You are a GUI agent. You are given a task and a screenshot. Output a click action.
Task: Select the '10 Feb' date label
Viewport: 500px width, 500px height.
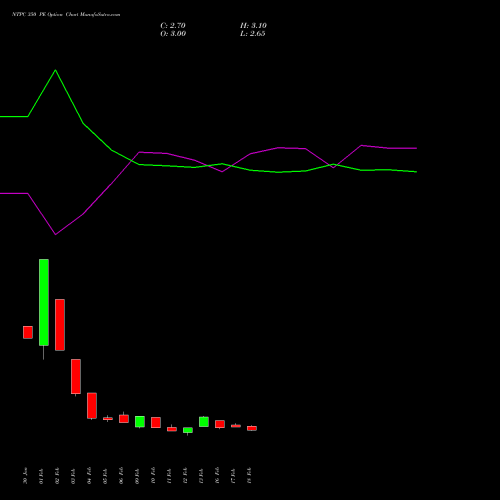click(x=153, y=475)
